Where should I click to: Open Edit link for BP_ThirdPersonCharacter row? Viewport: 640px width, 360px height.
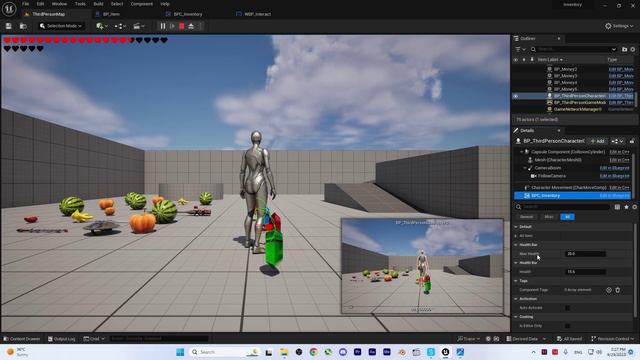click(621, 96)
